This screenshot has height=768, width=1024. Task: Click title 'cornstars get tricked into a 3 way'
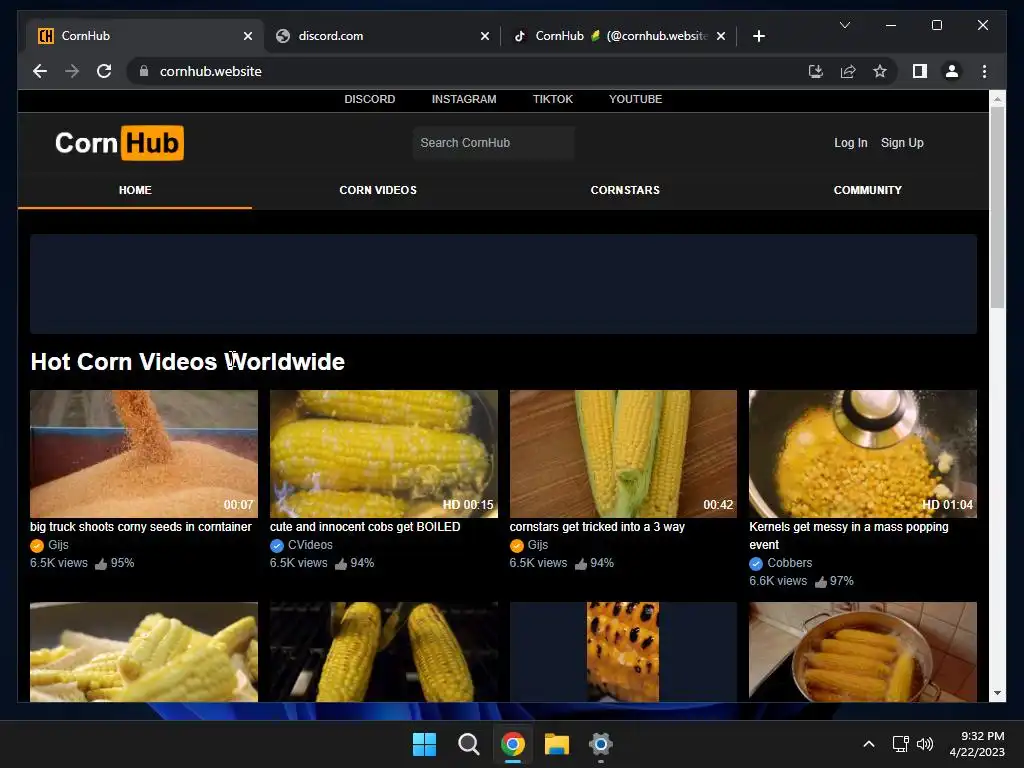click(597, 527)
